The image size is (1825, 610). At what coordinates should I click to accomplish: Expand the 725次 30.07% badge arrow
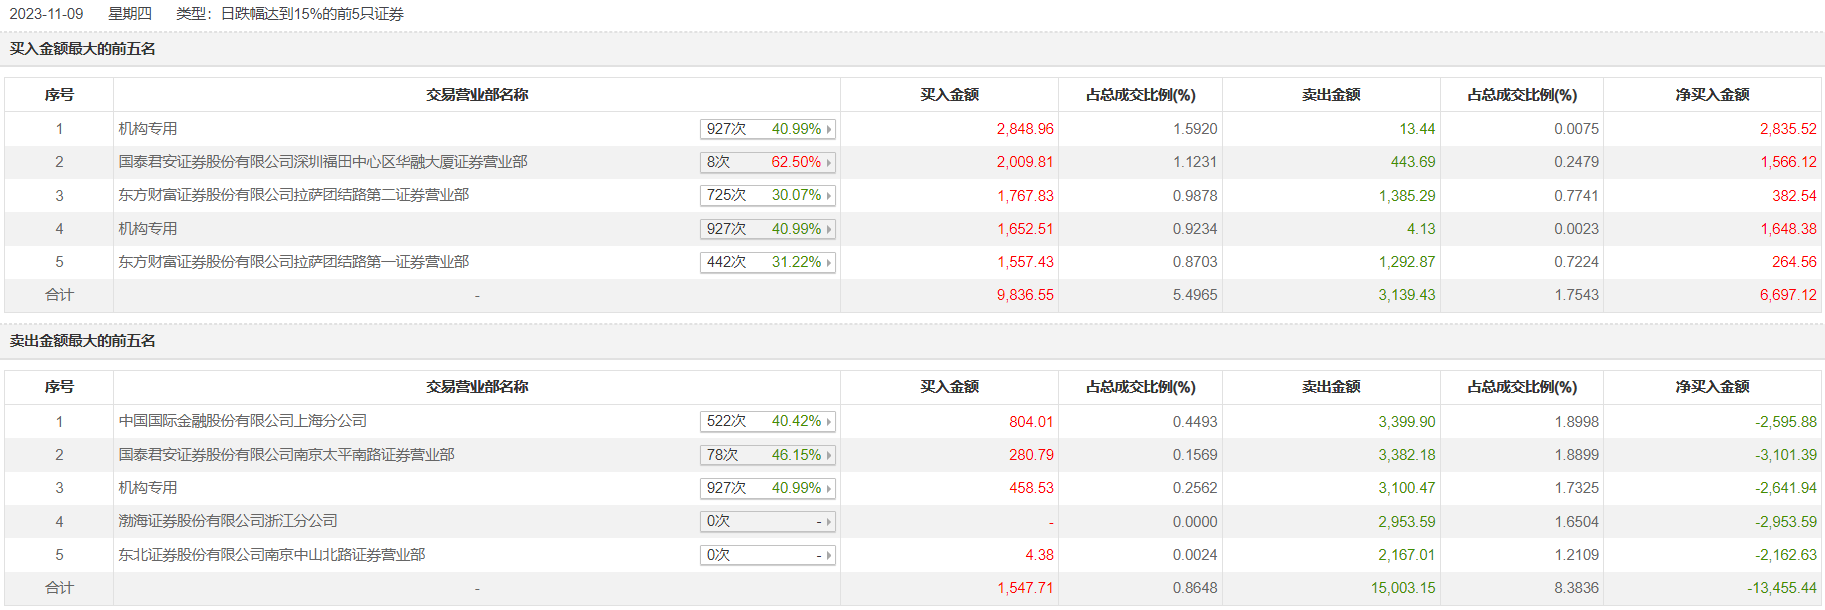coord(828,196)
